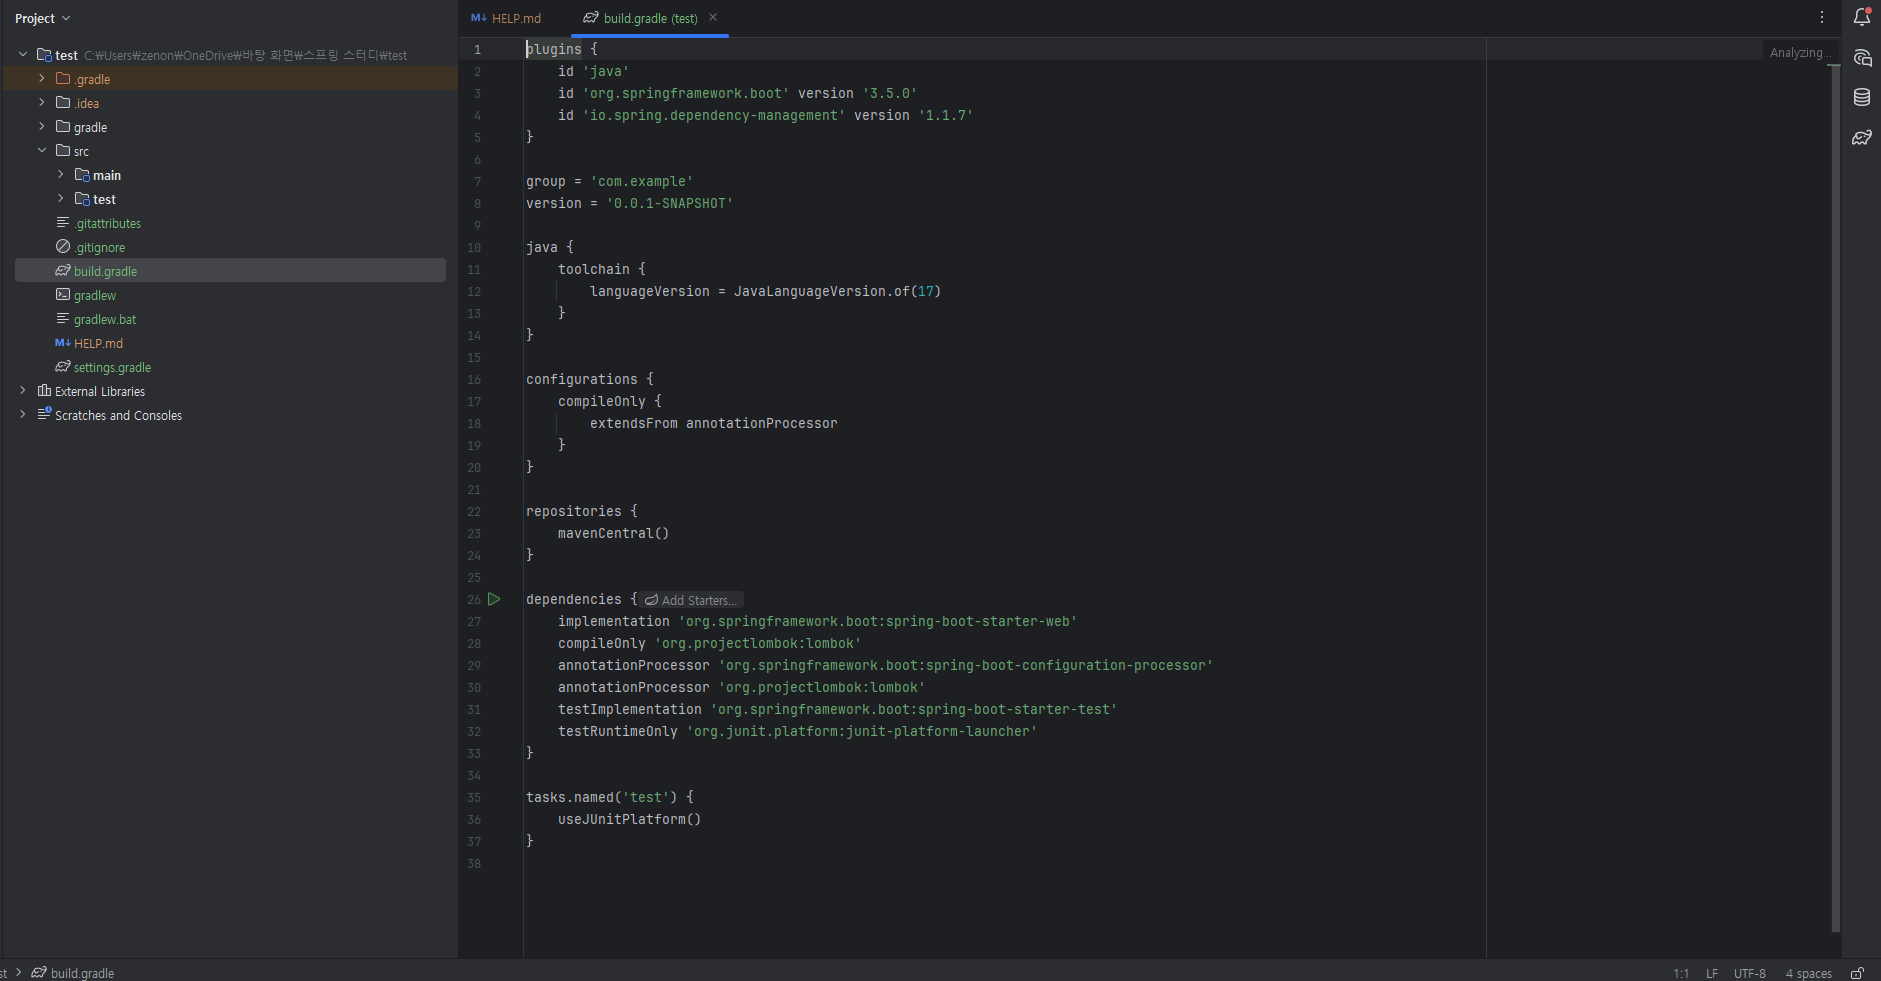Click the External Libraries icon
This screenshot has width=1881, height=981.
44,391
